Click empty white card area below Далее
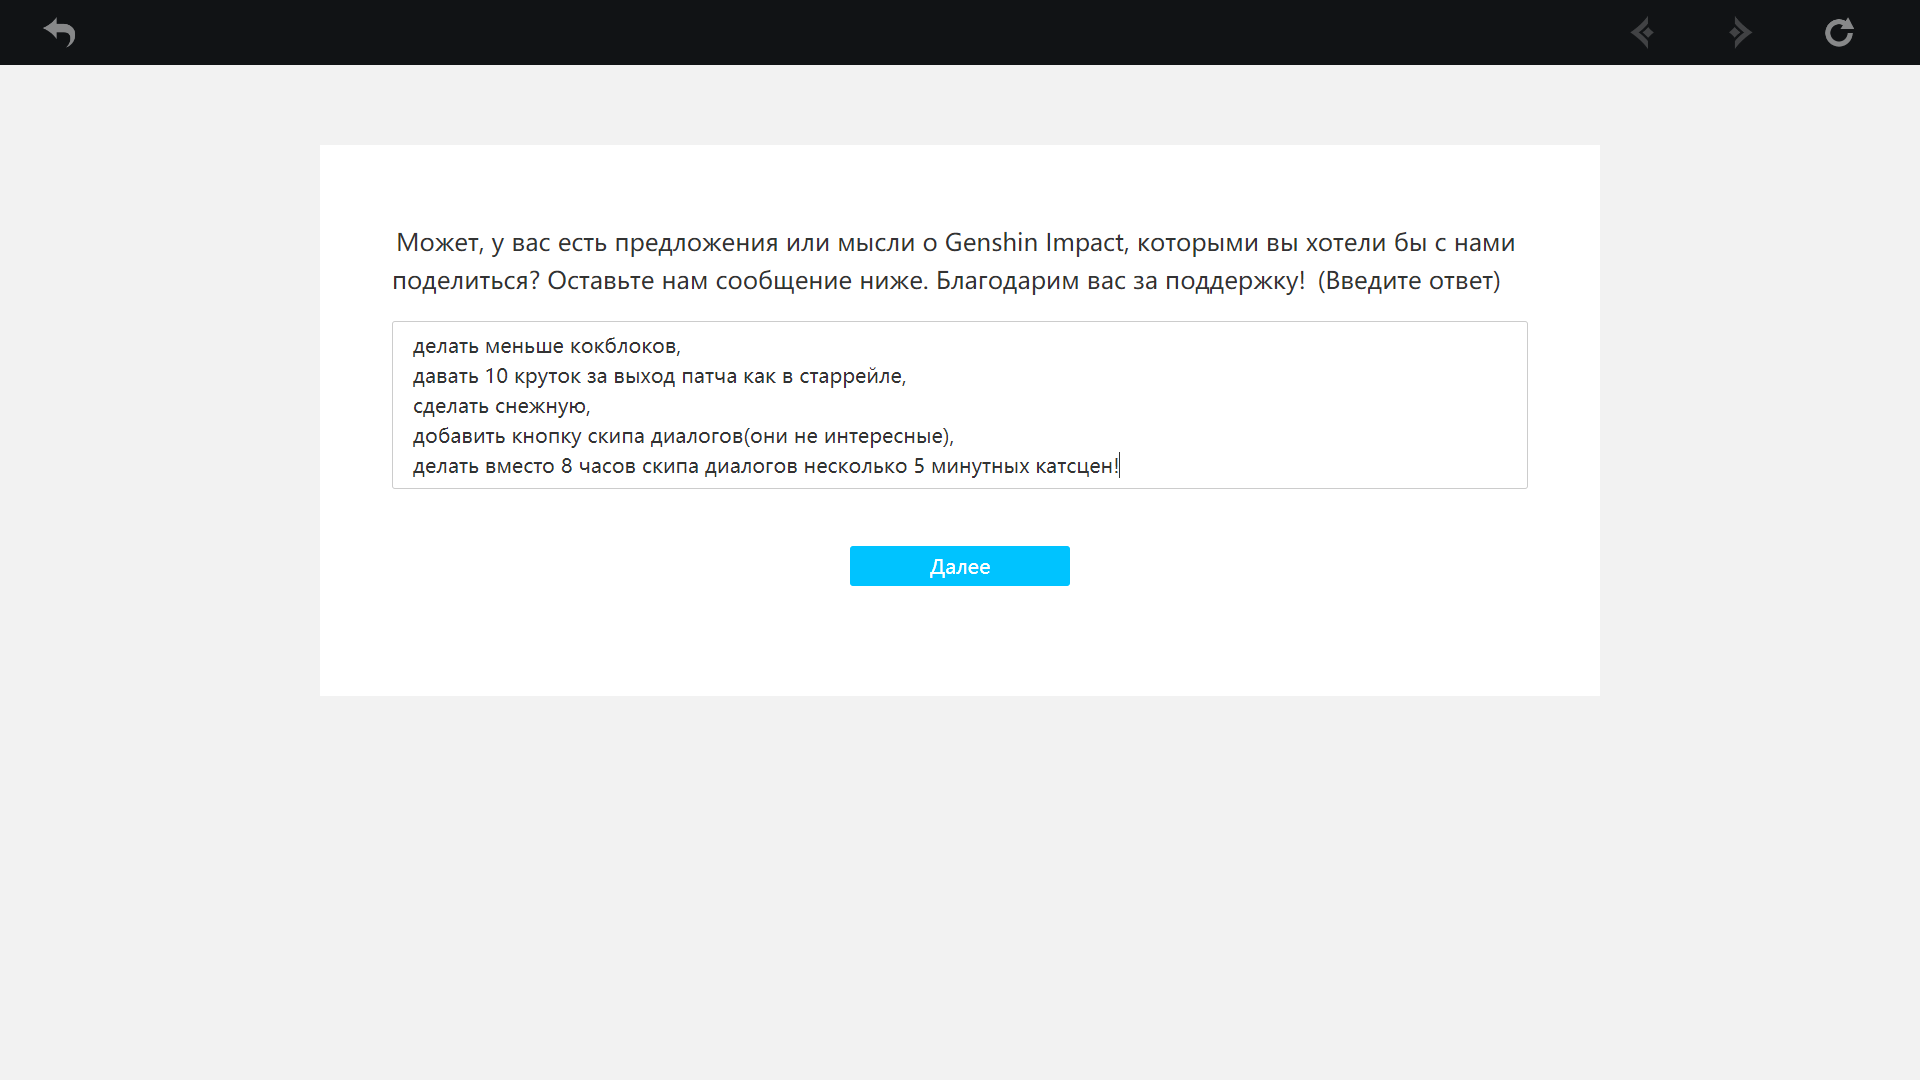 [960, 645]
